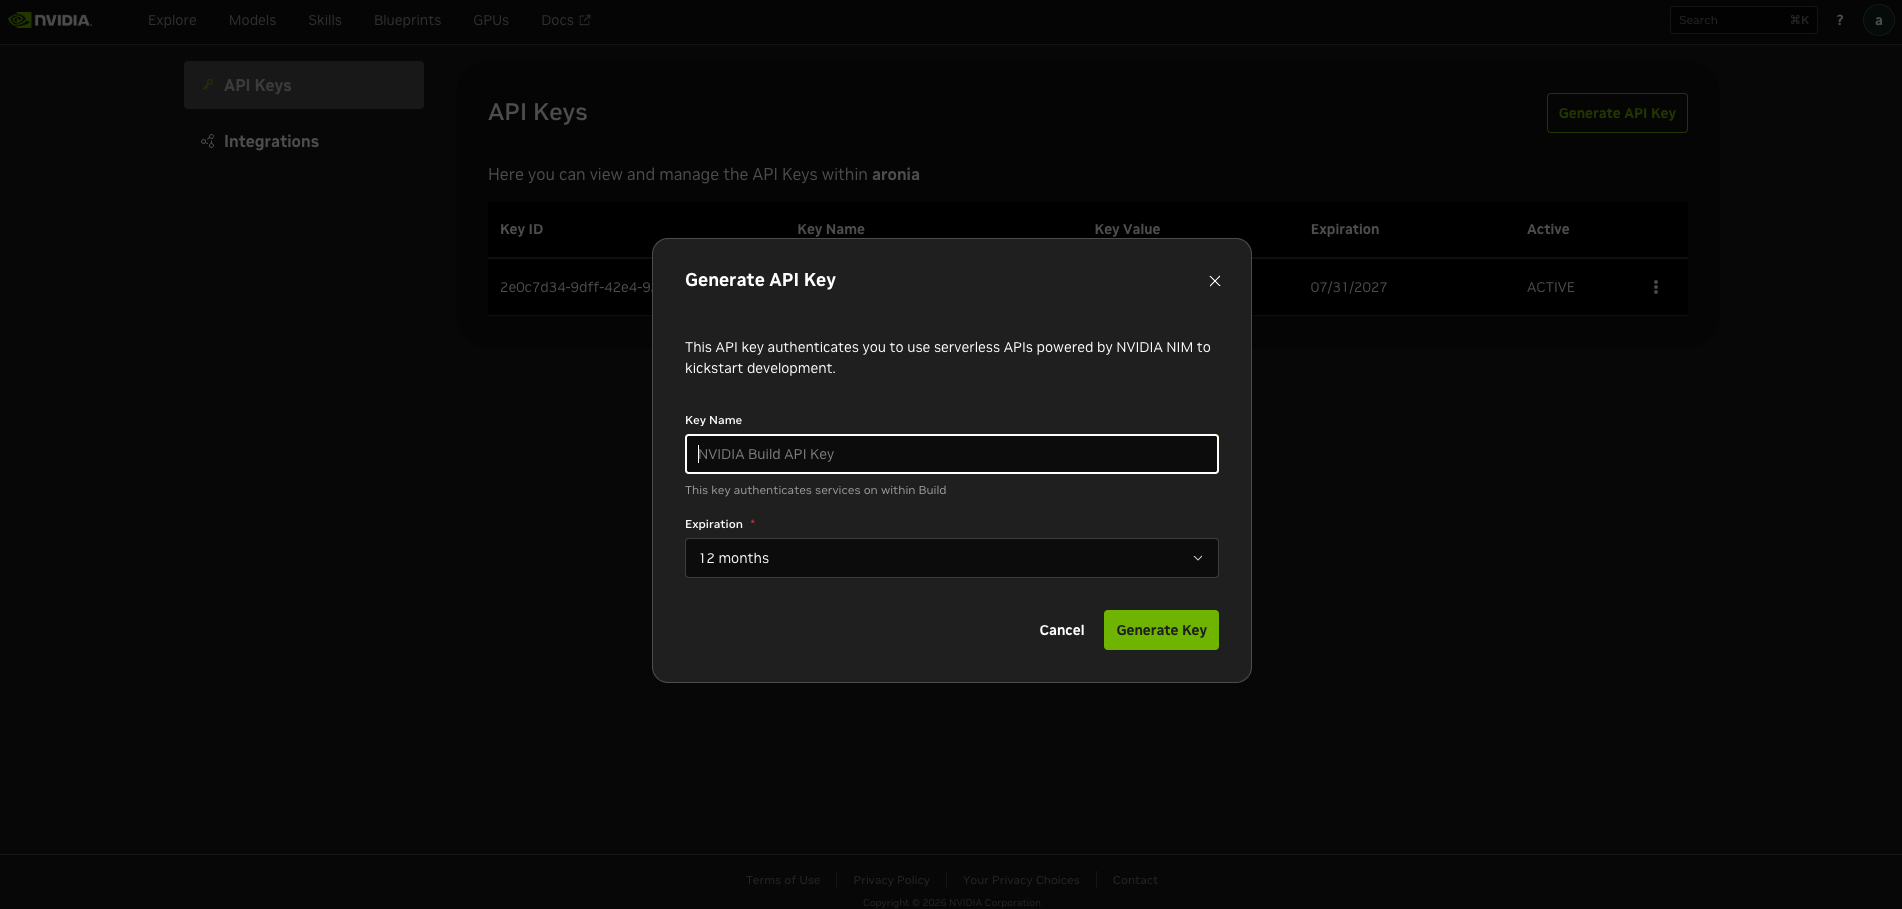Click the Expiration column header
This screenshot has width=1902, height=909.
click(x=1345, y=229)
